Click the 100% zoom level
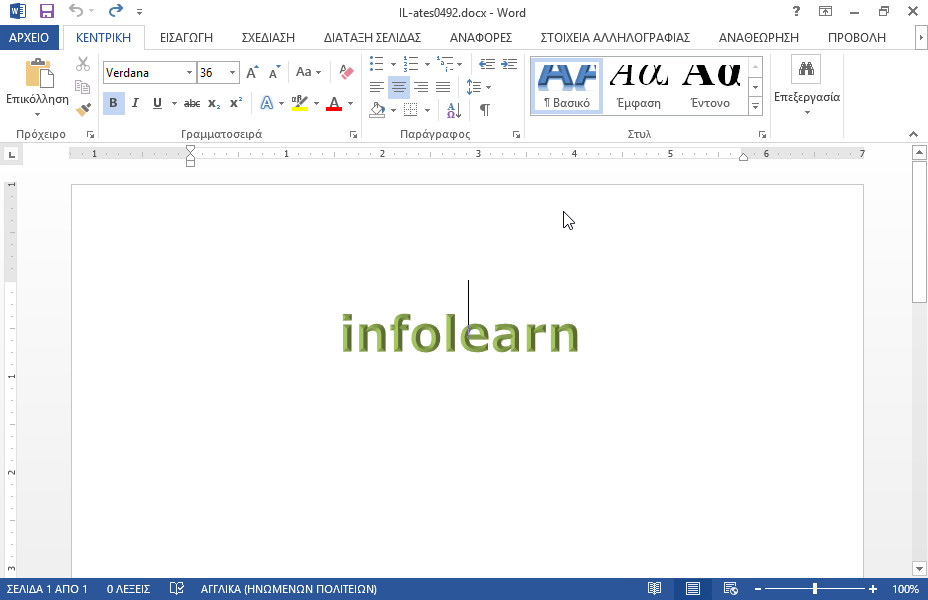Viewport: 928px width, 600px height. click(906, 589)
